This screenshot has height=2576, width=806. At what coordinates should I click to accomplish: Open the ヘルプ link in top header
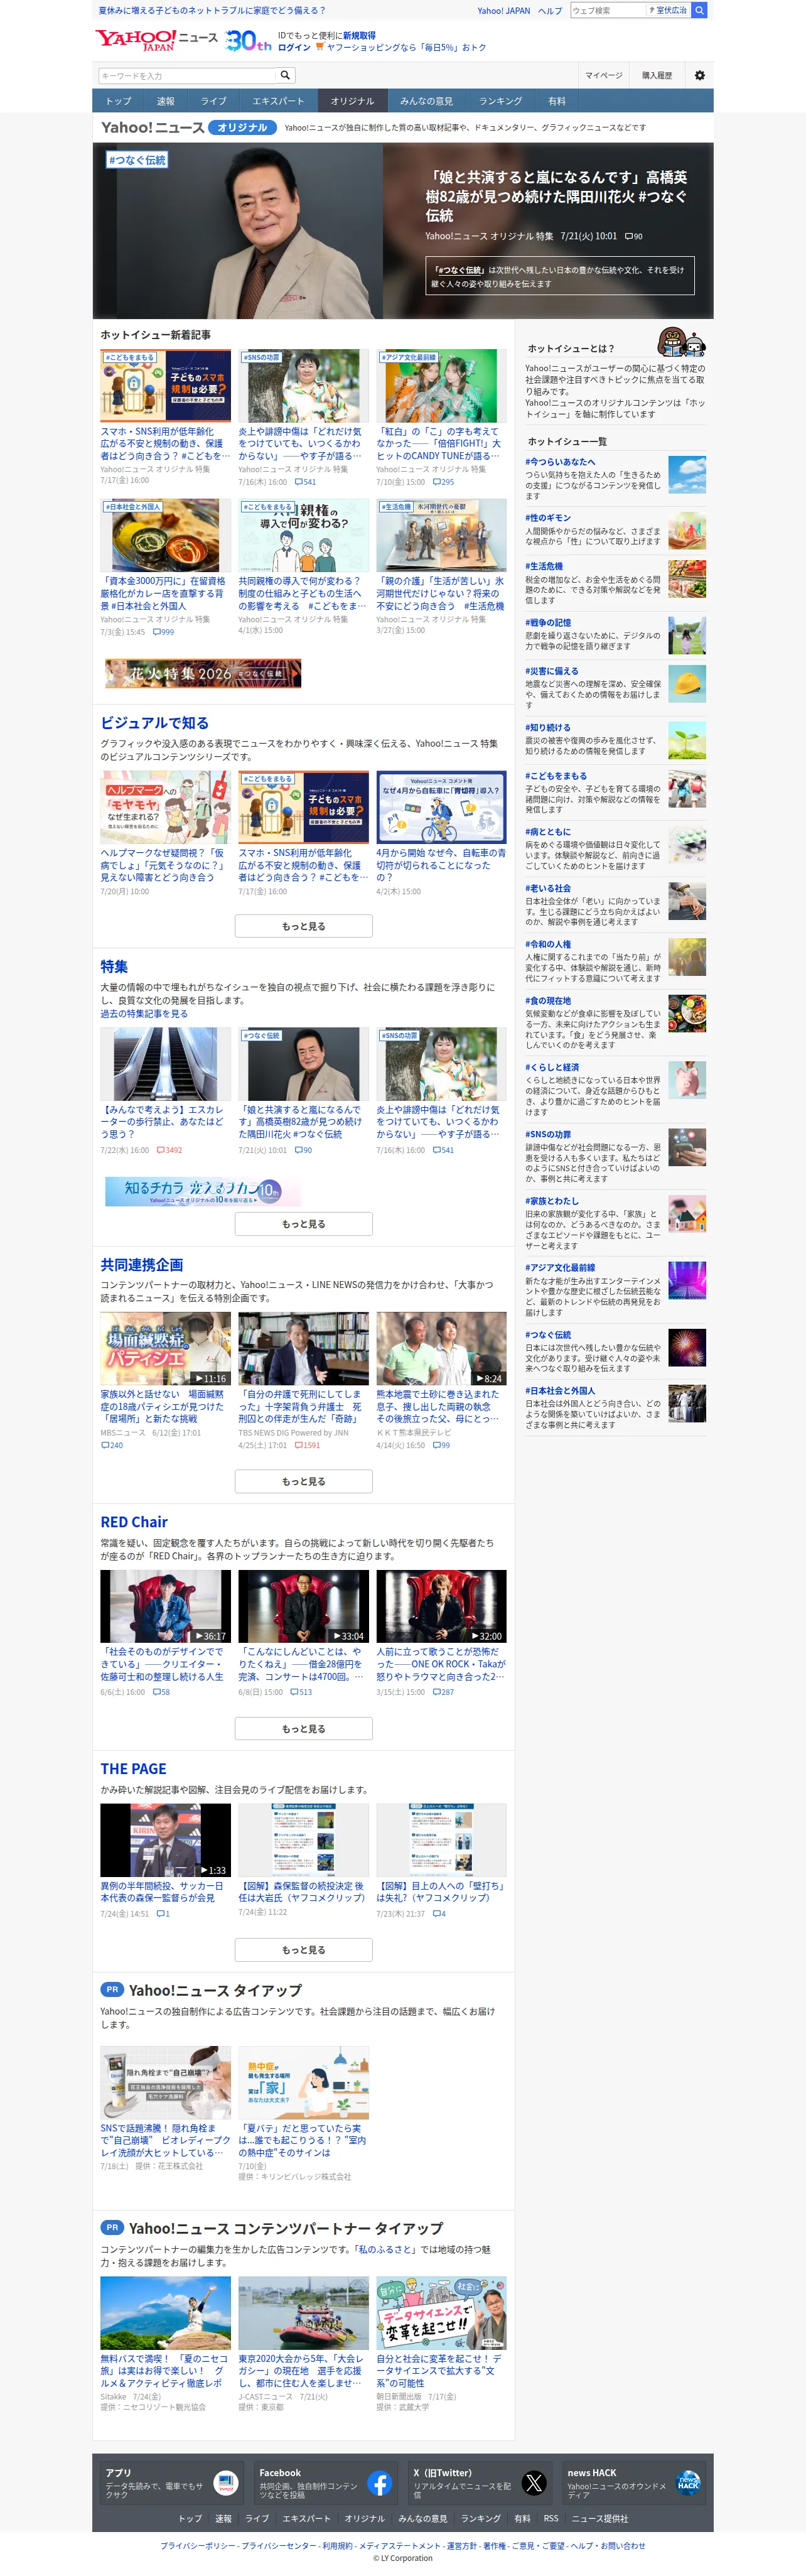(x=550, y=11)
